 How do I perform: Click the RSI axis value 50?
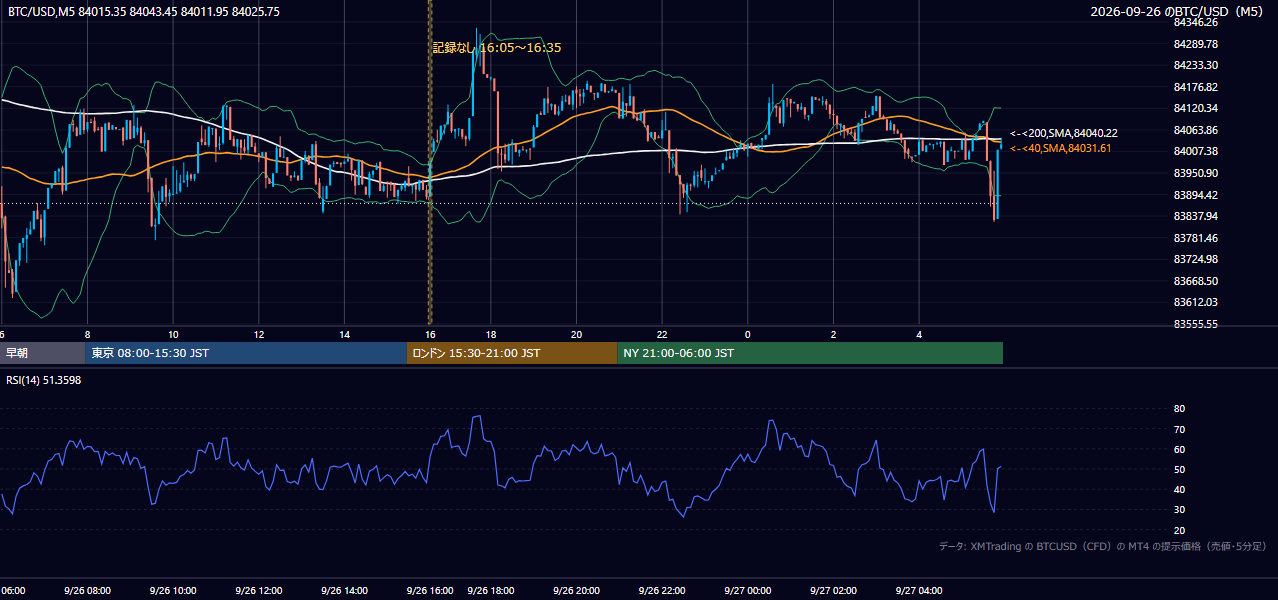1179,469
